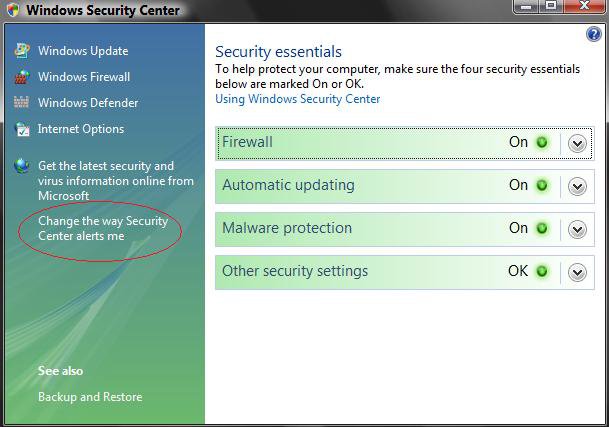Expand the Automatic updating section chevron
The height and width of the screenshot is (427, 609).
[577, 186]
